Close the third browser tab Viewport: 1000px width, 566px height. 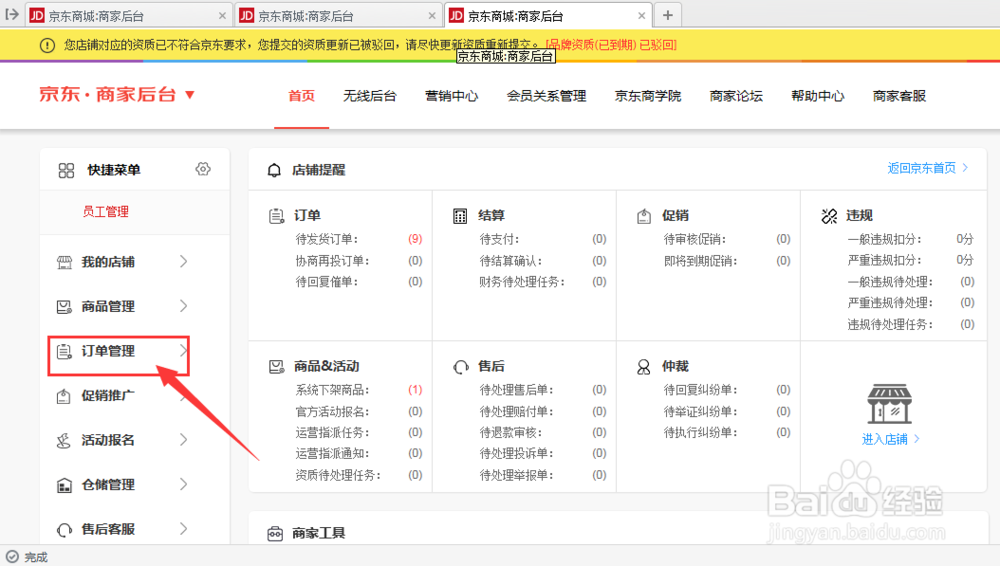[x=642, y=16]
